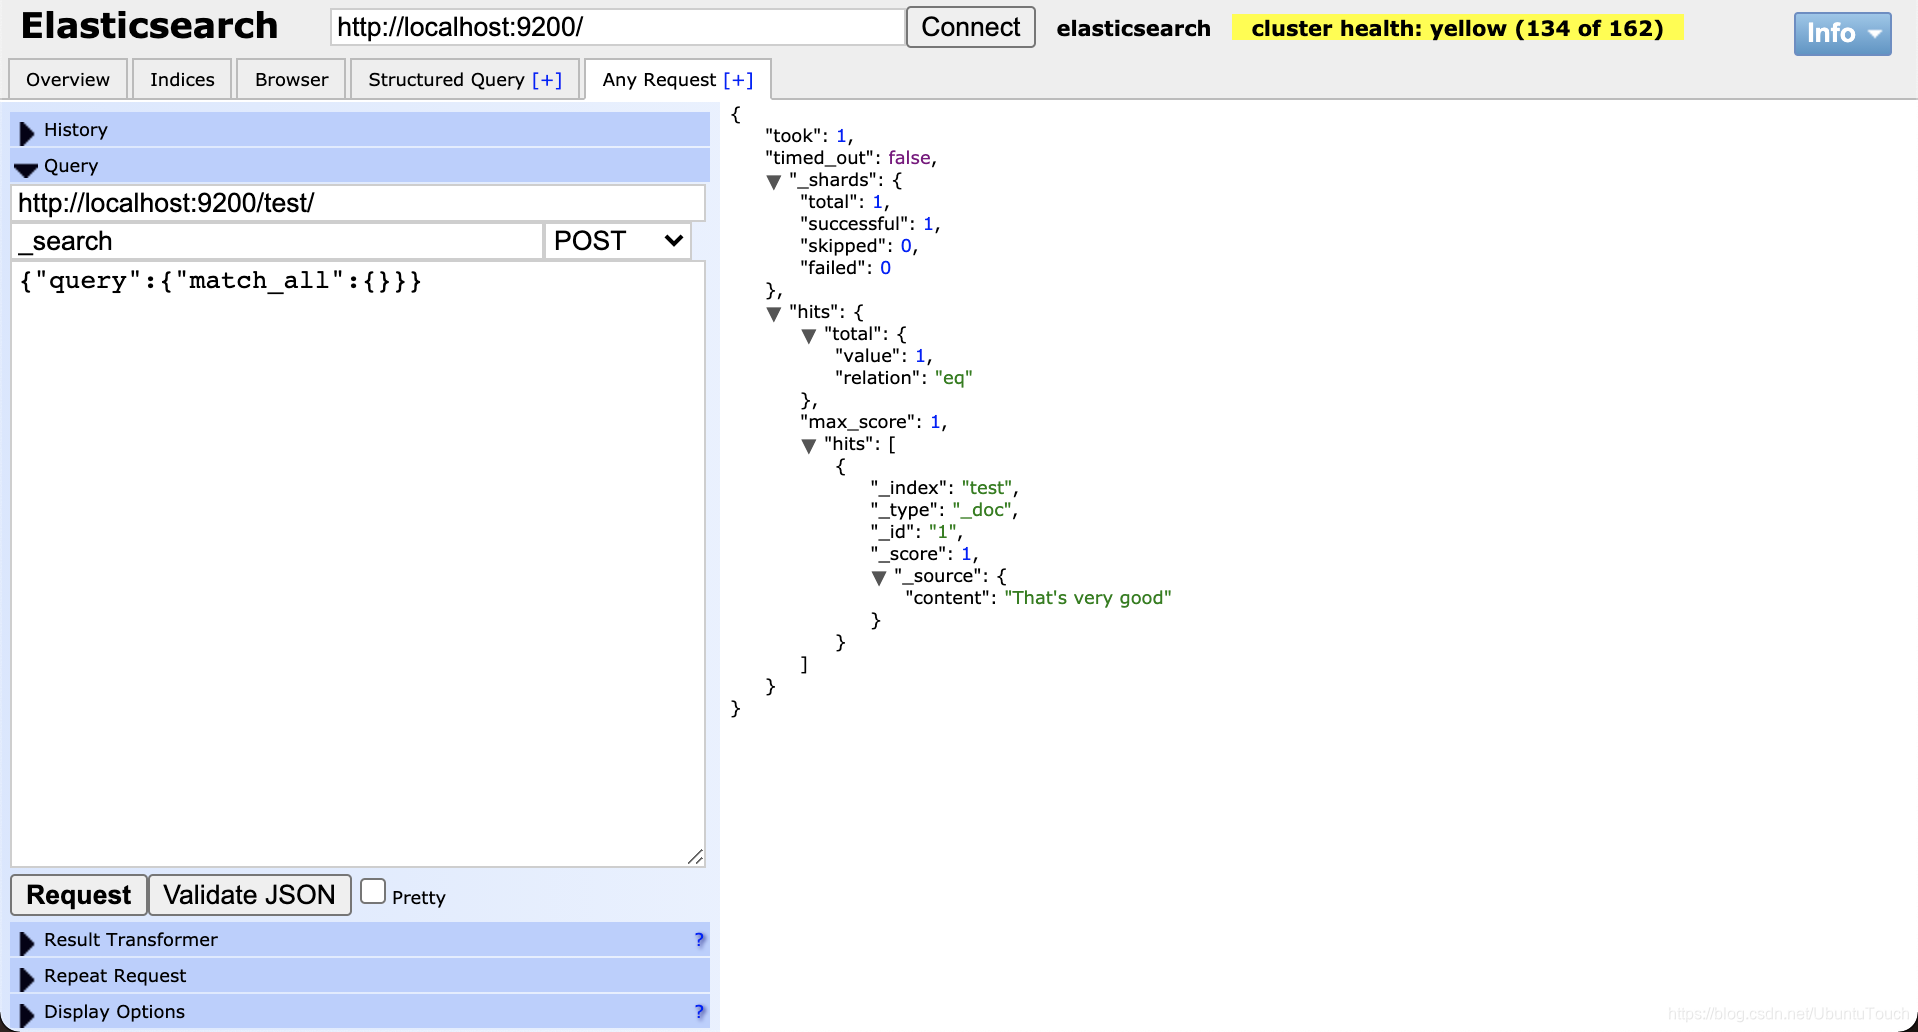Collapse the inner "hits" array triangle
The width and height of the screenshot is (1918, 1032).
point(809,446)
